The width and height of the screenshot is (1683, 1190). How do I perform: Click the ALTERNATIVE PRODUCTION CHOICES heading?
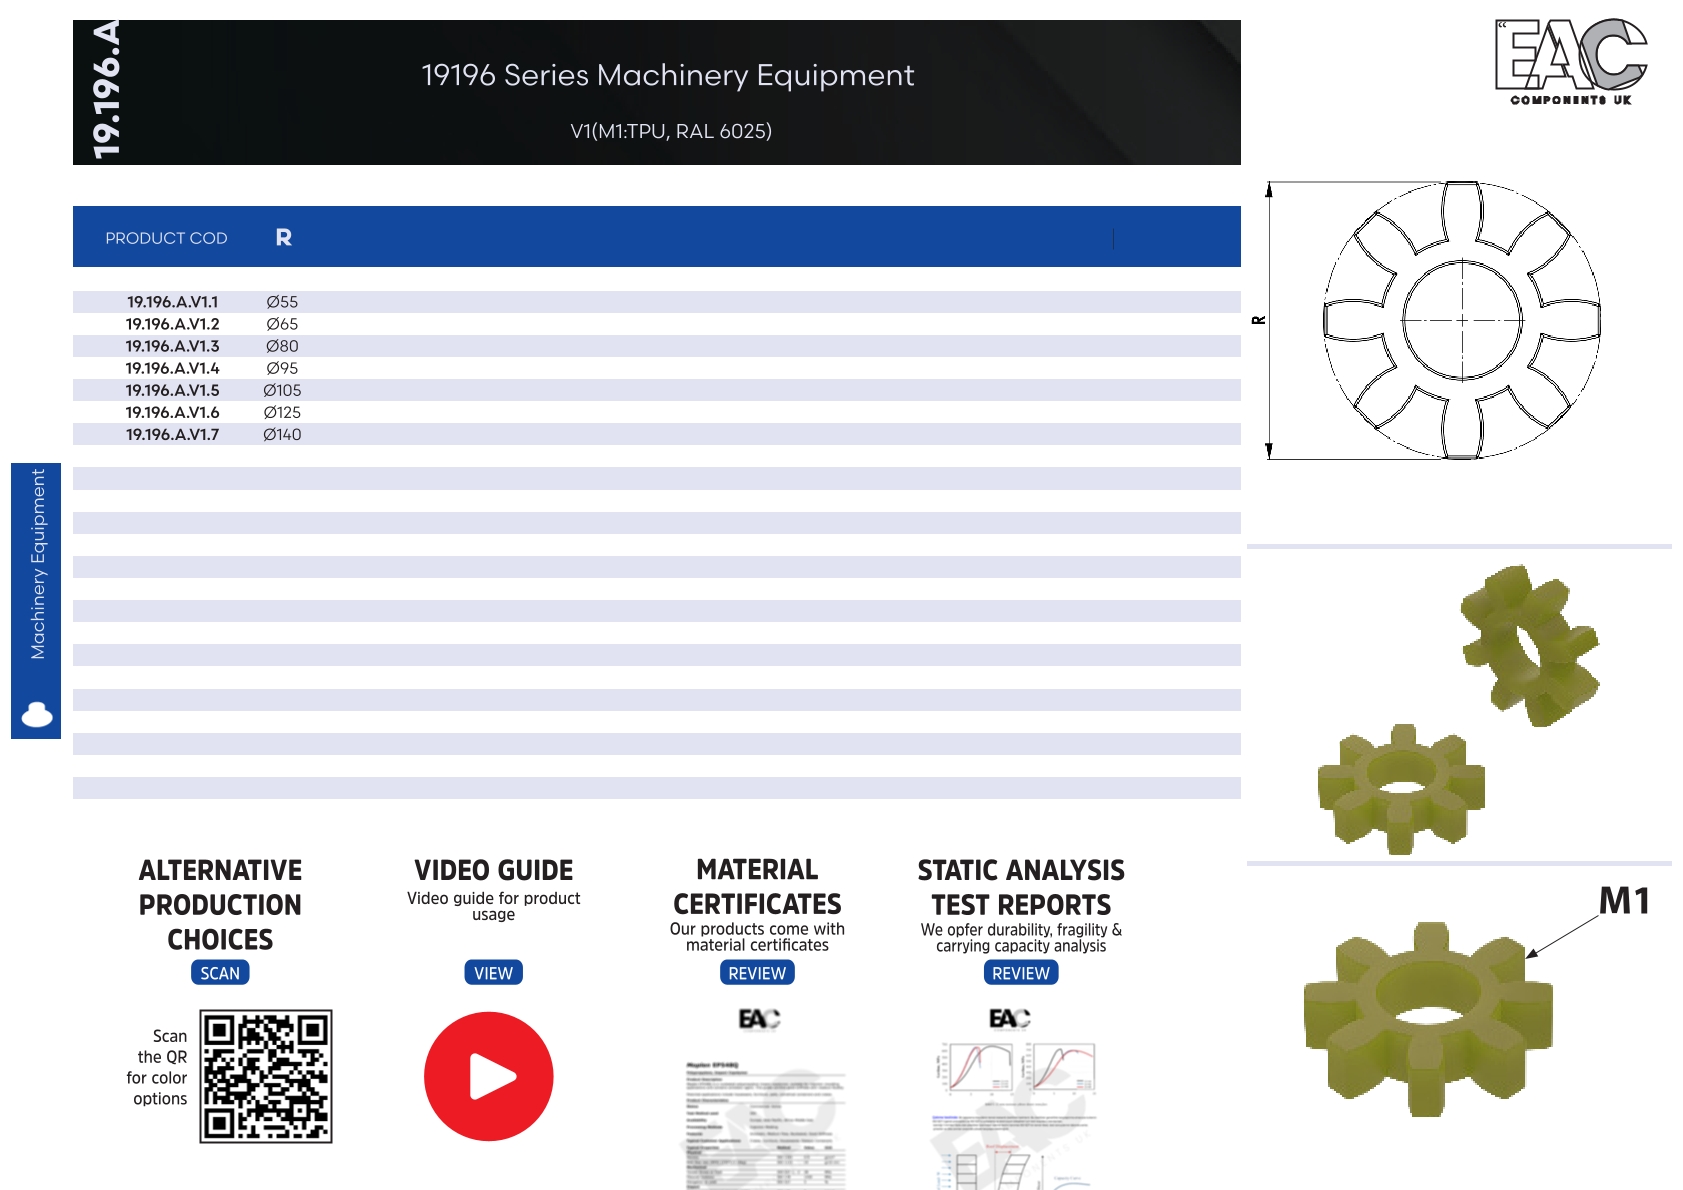pyautogui.click(x=220, y=905)
